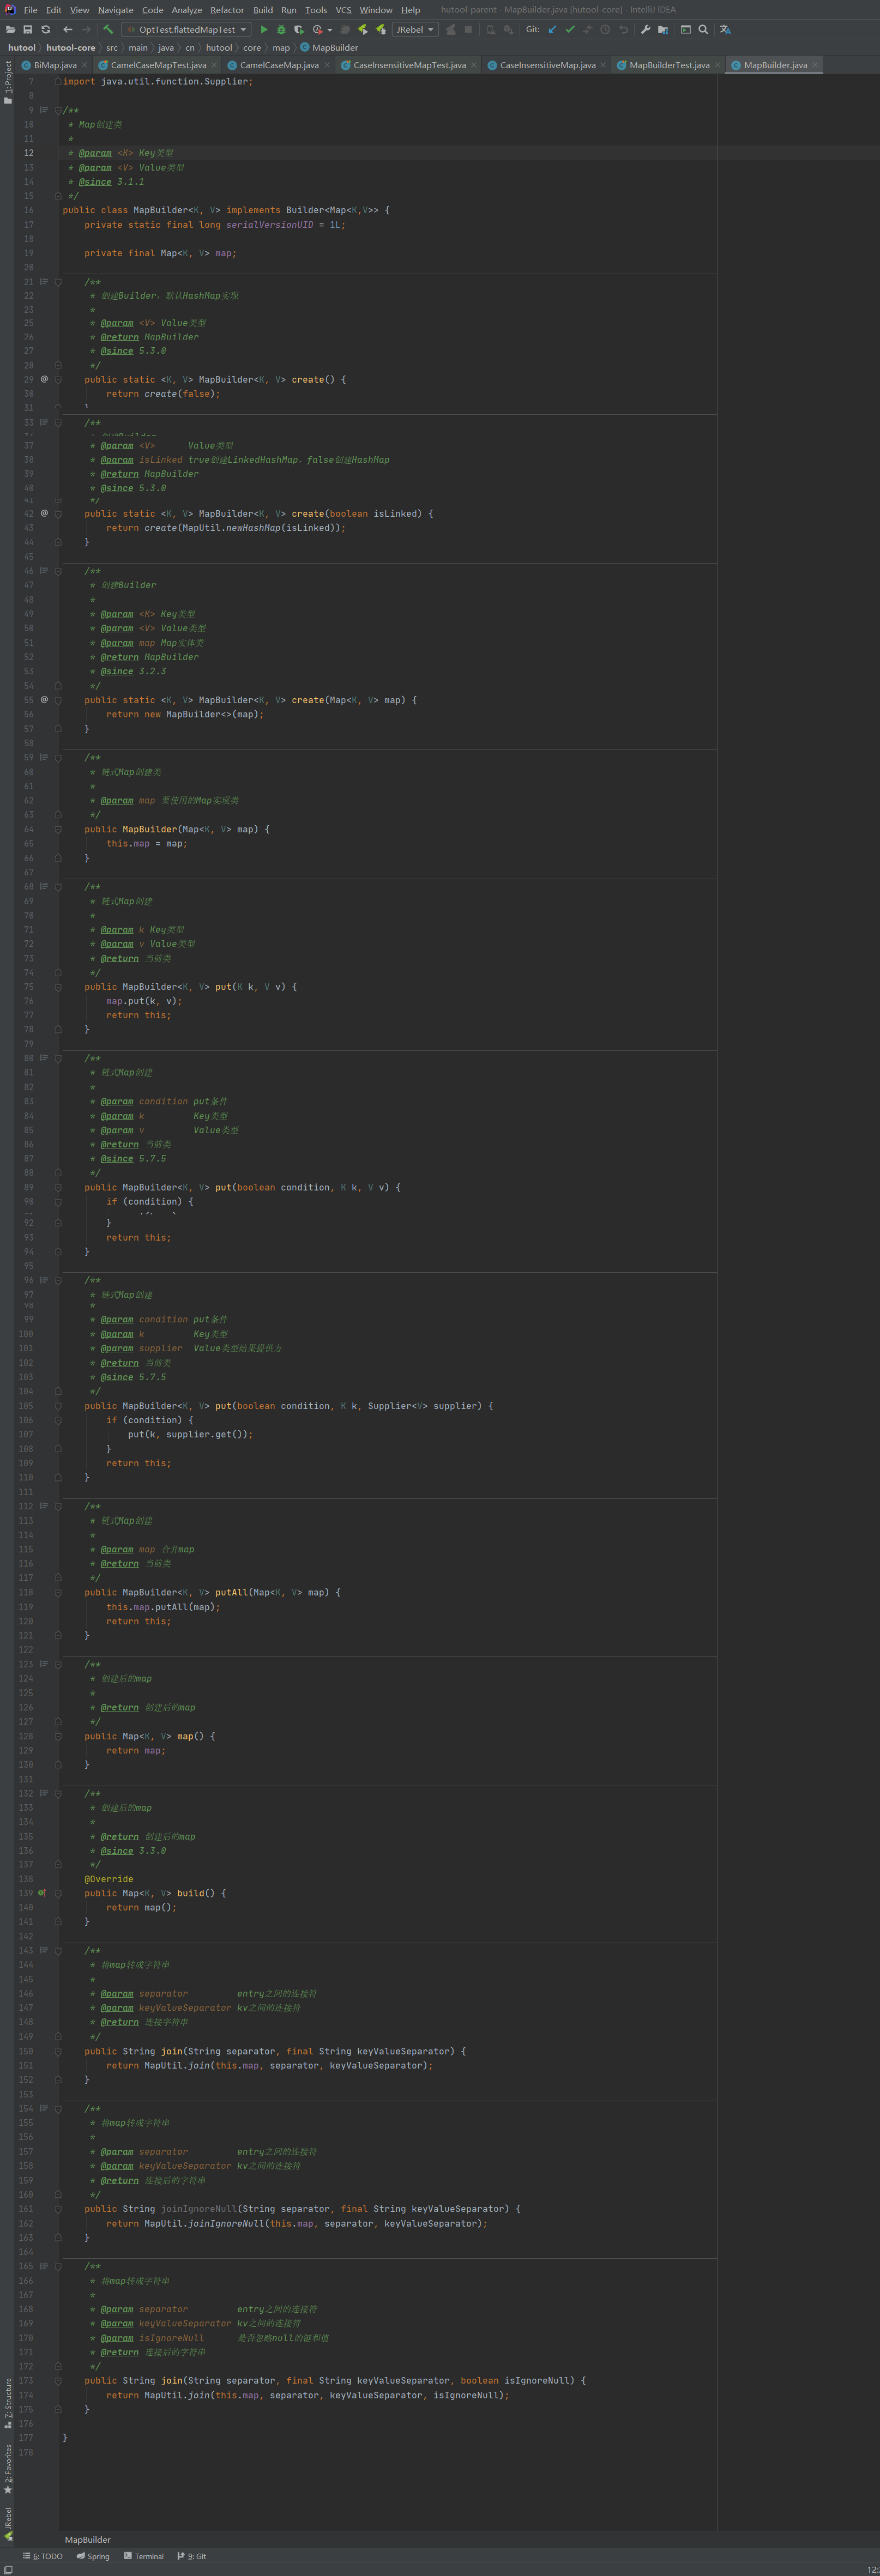Open the Terminal tool window
Image resolution: width=880 pixels, height=2576 pixels.
click(143, 2556)
